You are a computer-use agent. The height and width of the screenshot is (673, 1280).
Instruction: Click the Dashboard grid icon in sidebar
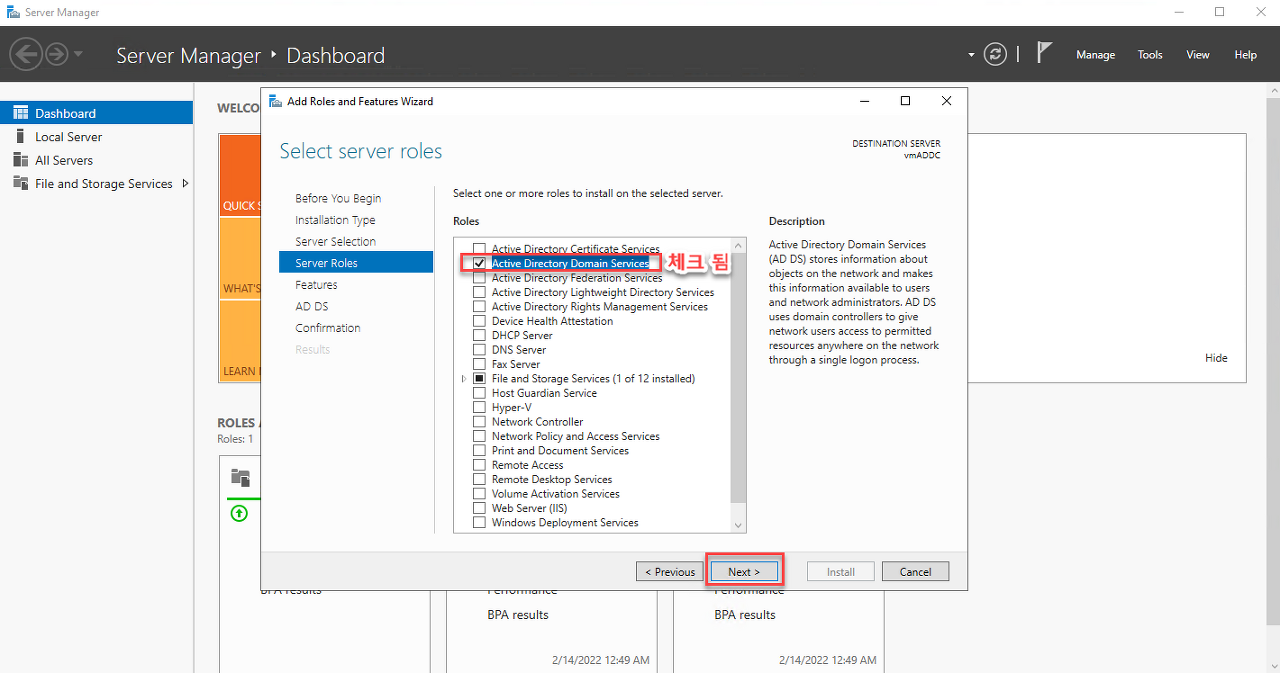coord(20,113)
